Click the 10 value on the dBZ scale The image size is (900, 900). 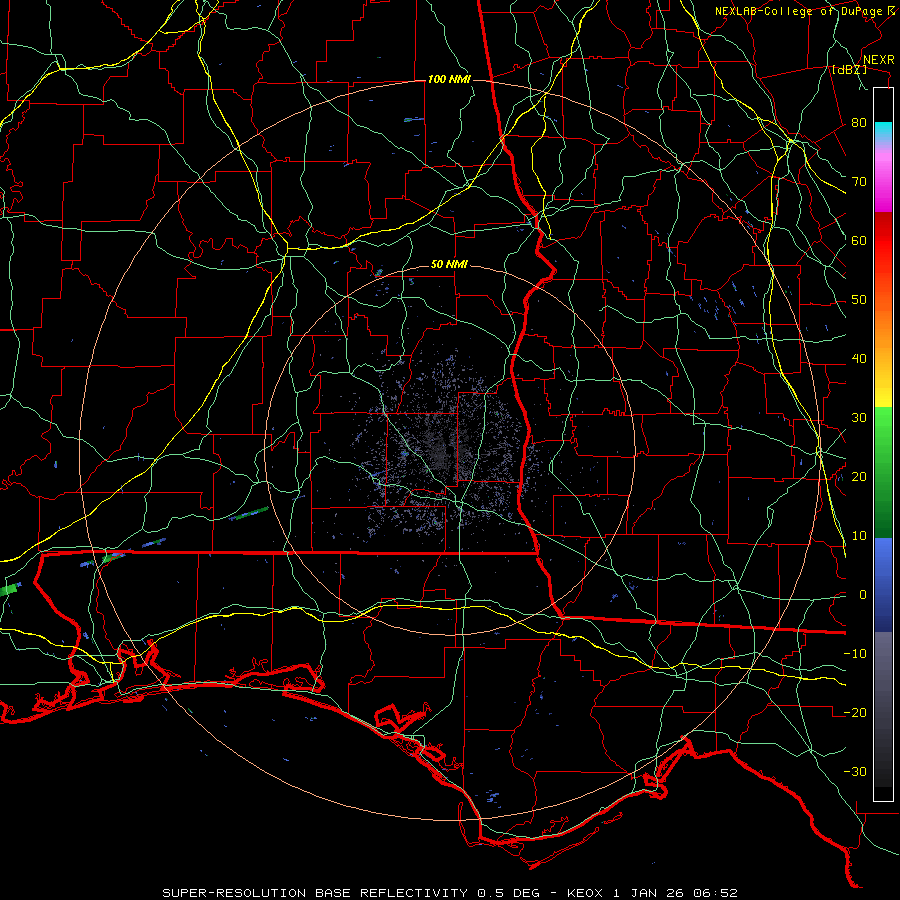(x=859, y=536)
